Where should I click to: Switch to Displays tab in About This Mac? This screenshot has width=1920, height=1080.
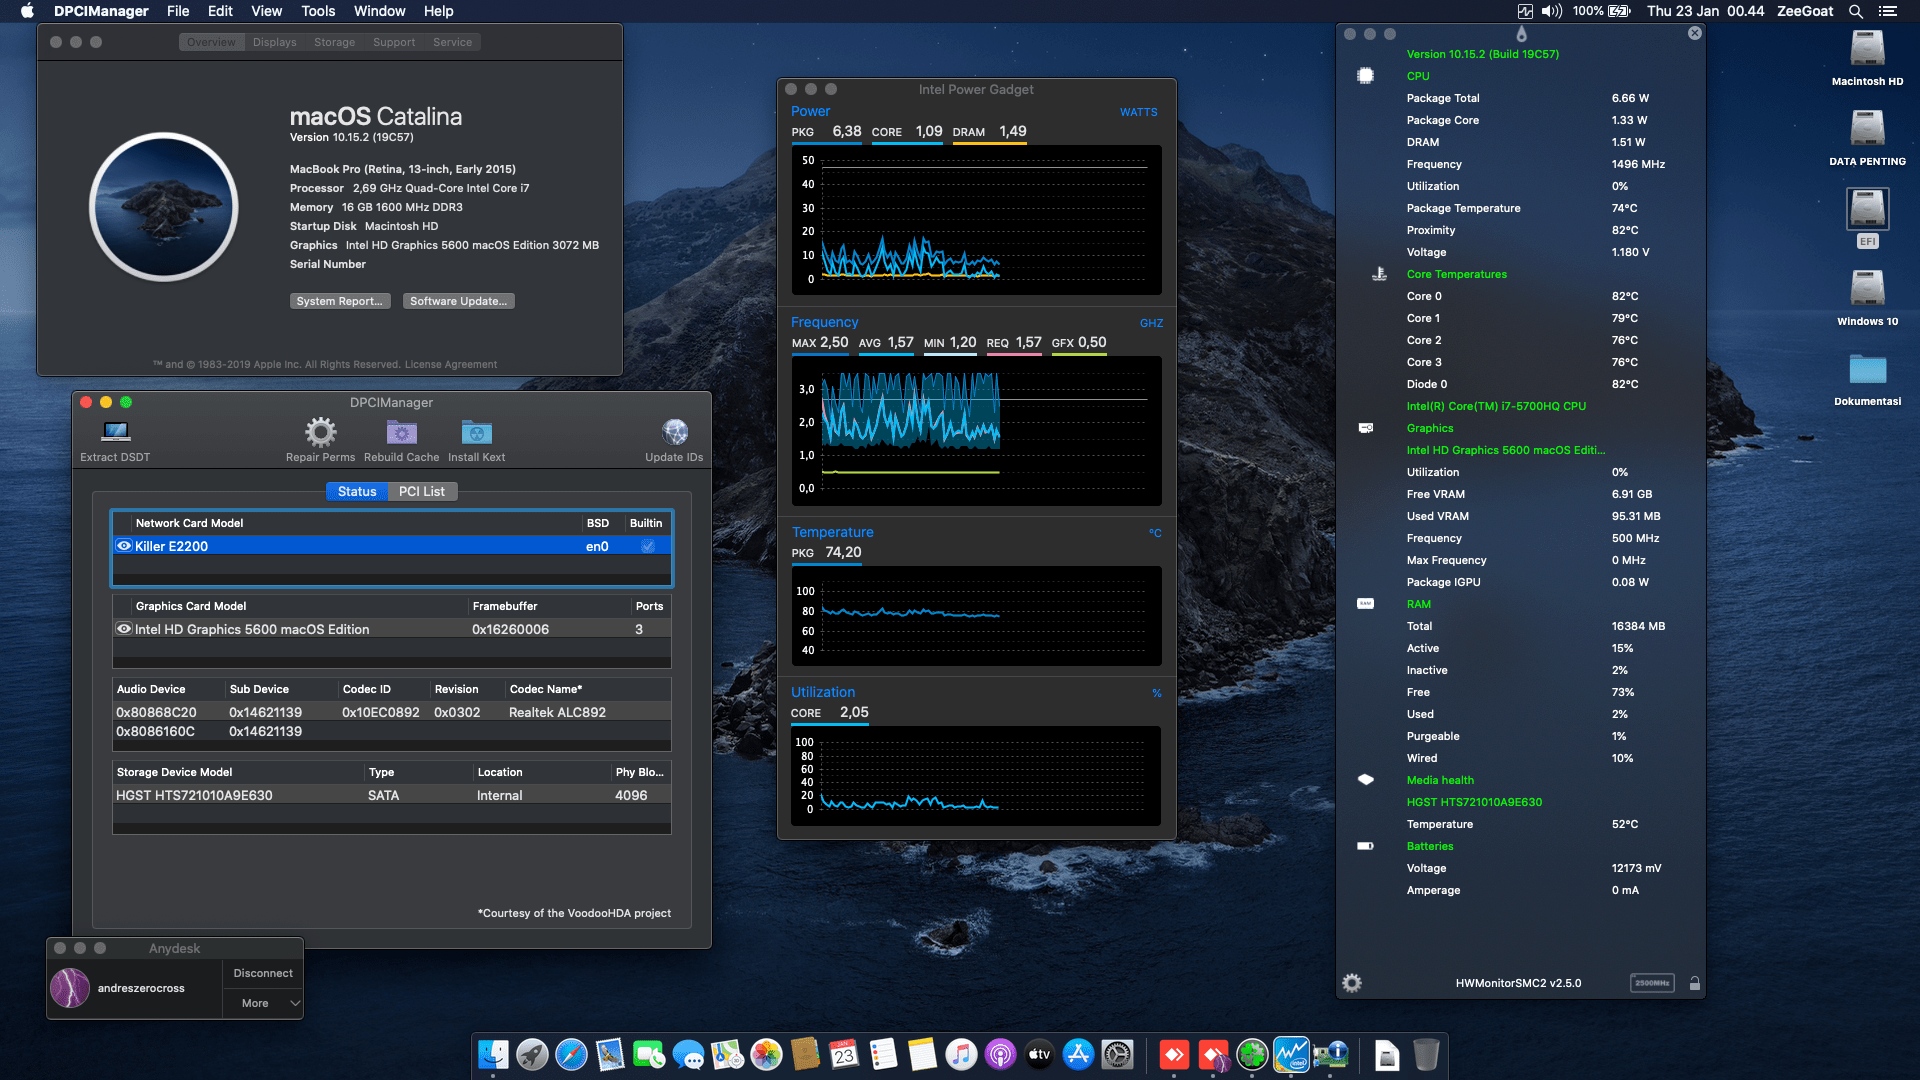274,42
